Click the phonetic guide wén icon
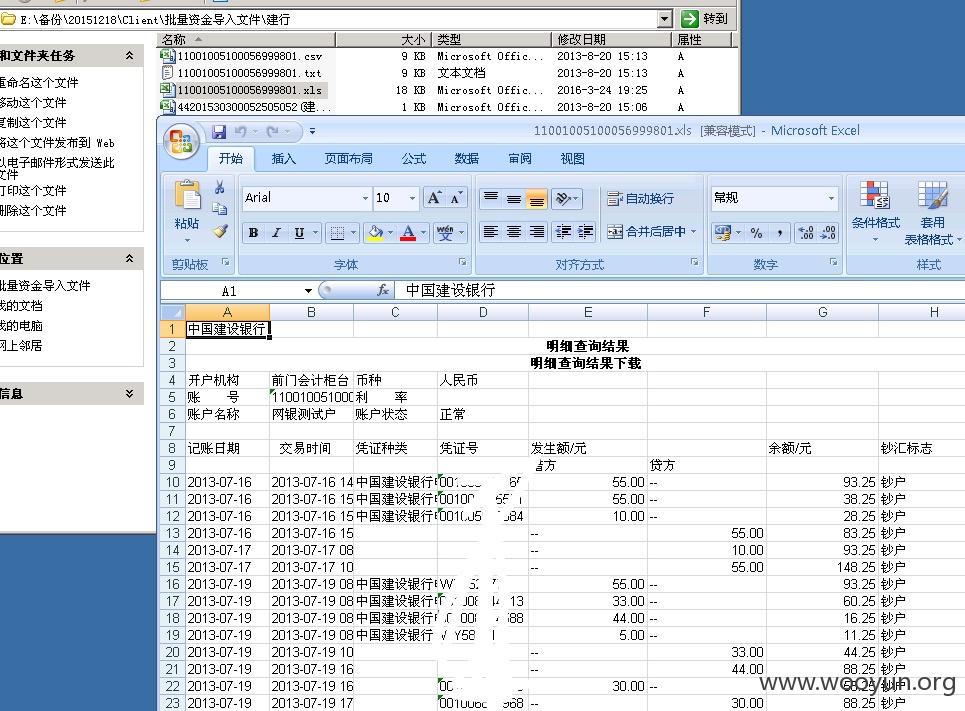965x711 pixels. [445, 233]
